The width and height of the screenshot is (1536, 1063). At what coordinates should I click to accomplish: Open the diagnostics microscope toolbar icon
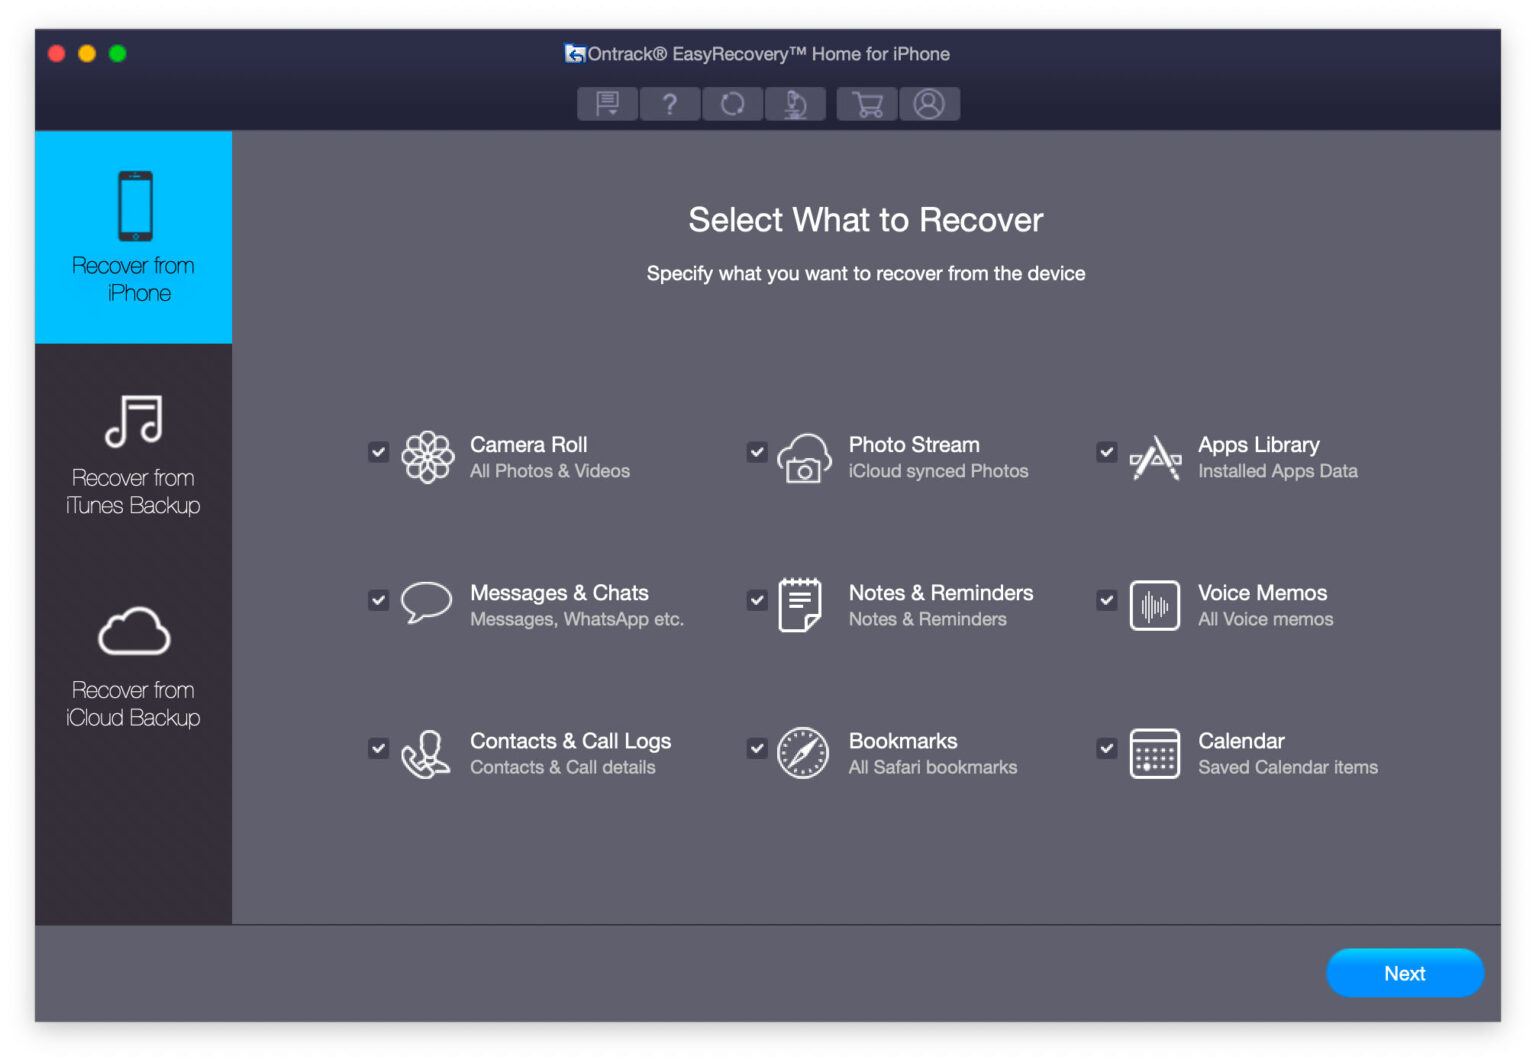(796, 104)
